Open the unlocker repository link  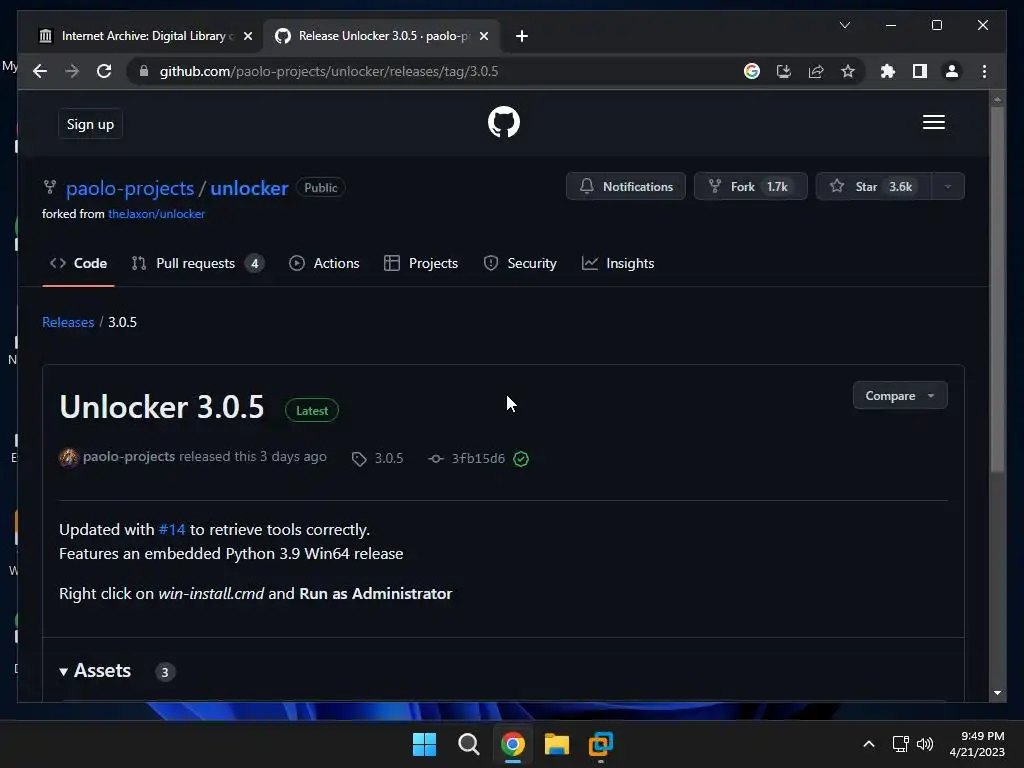click(249, 188)
